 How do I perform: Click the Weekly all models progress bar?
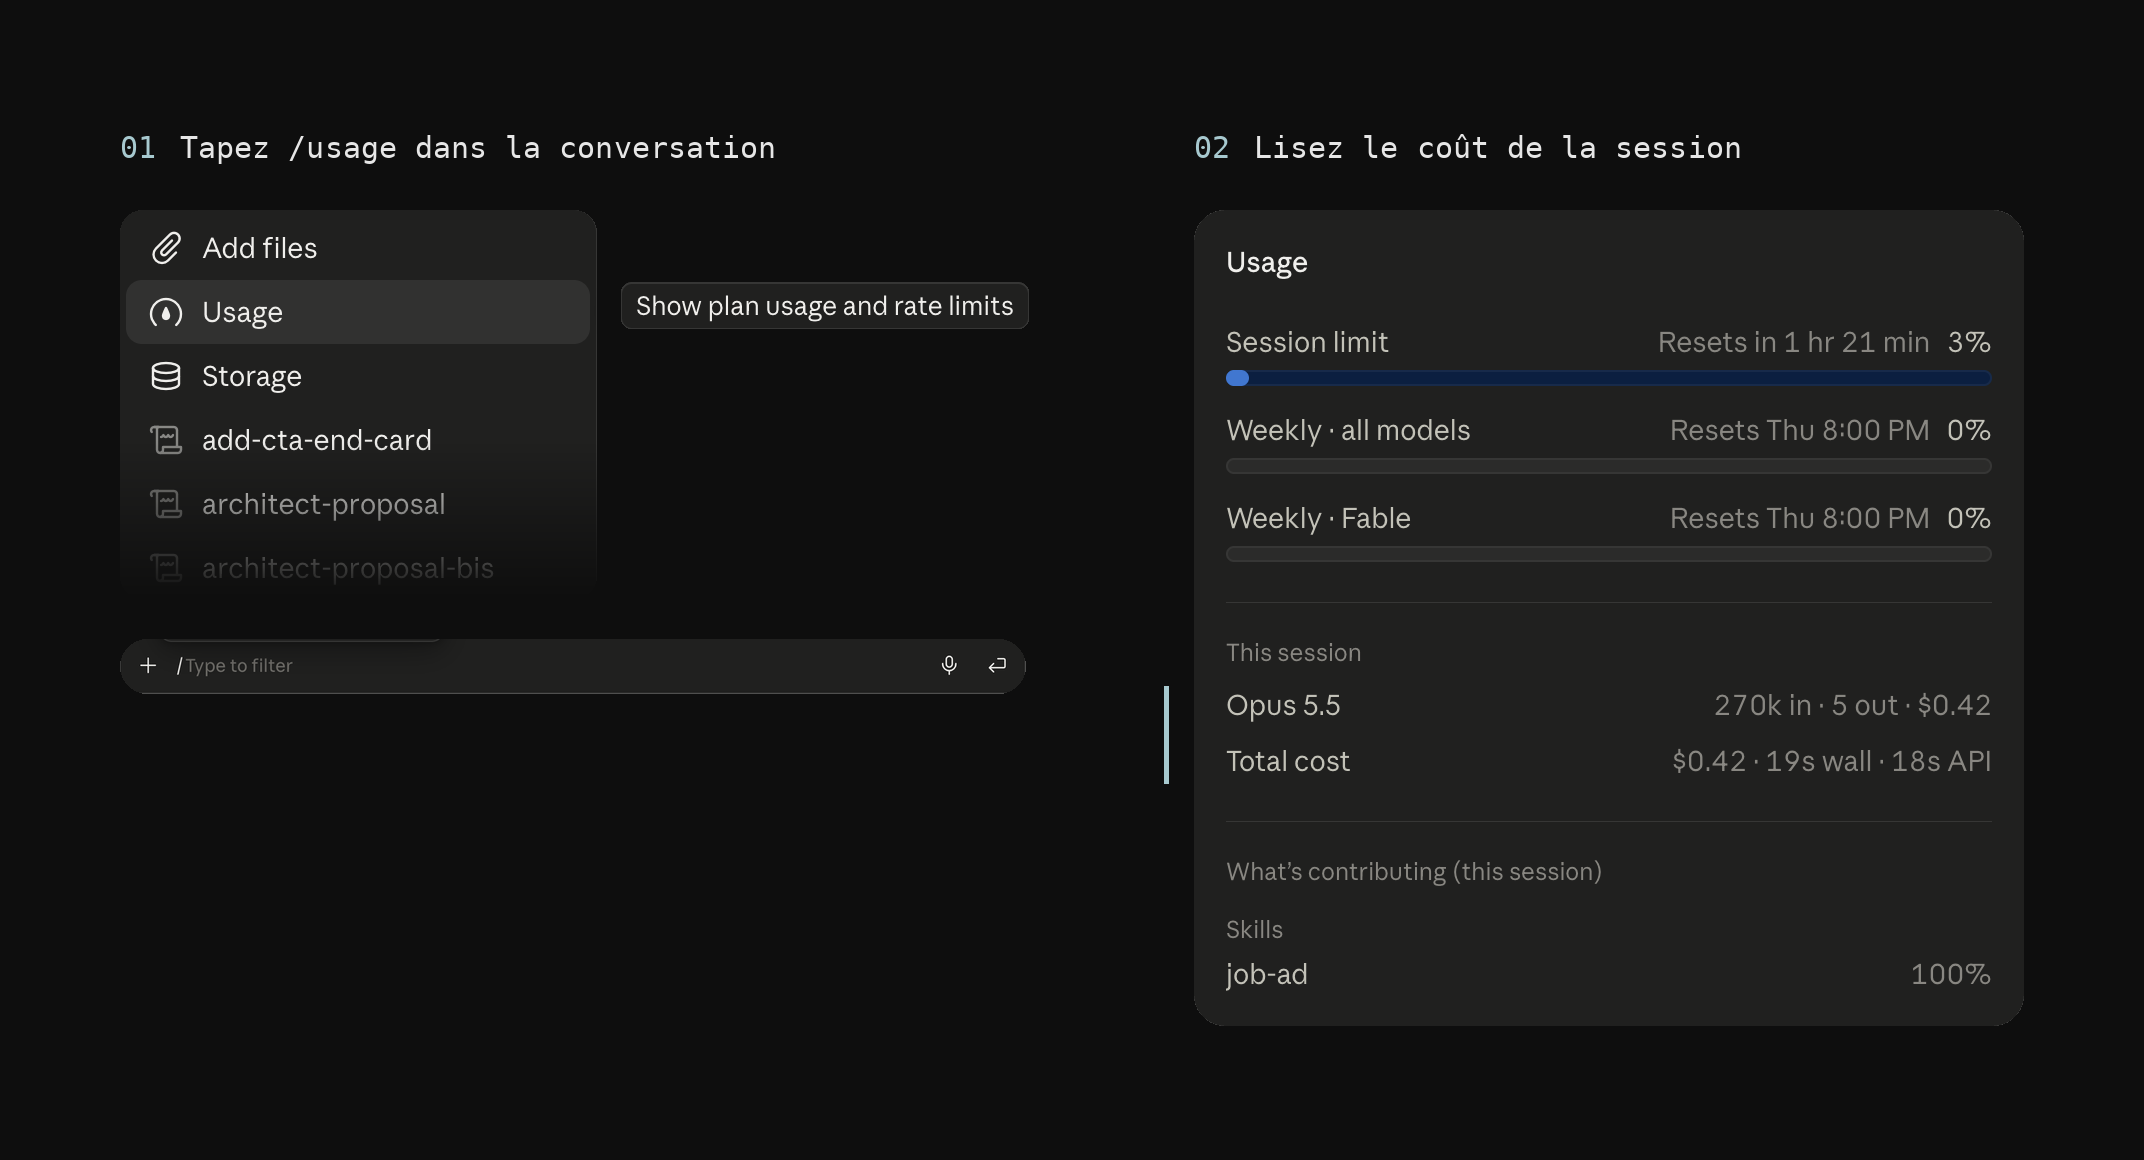(x=1608, y=466)
